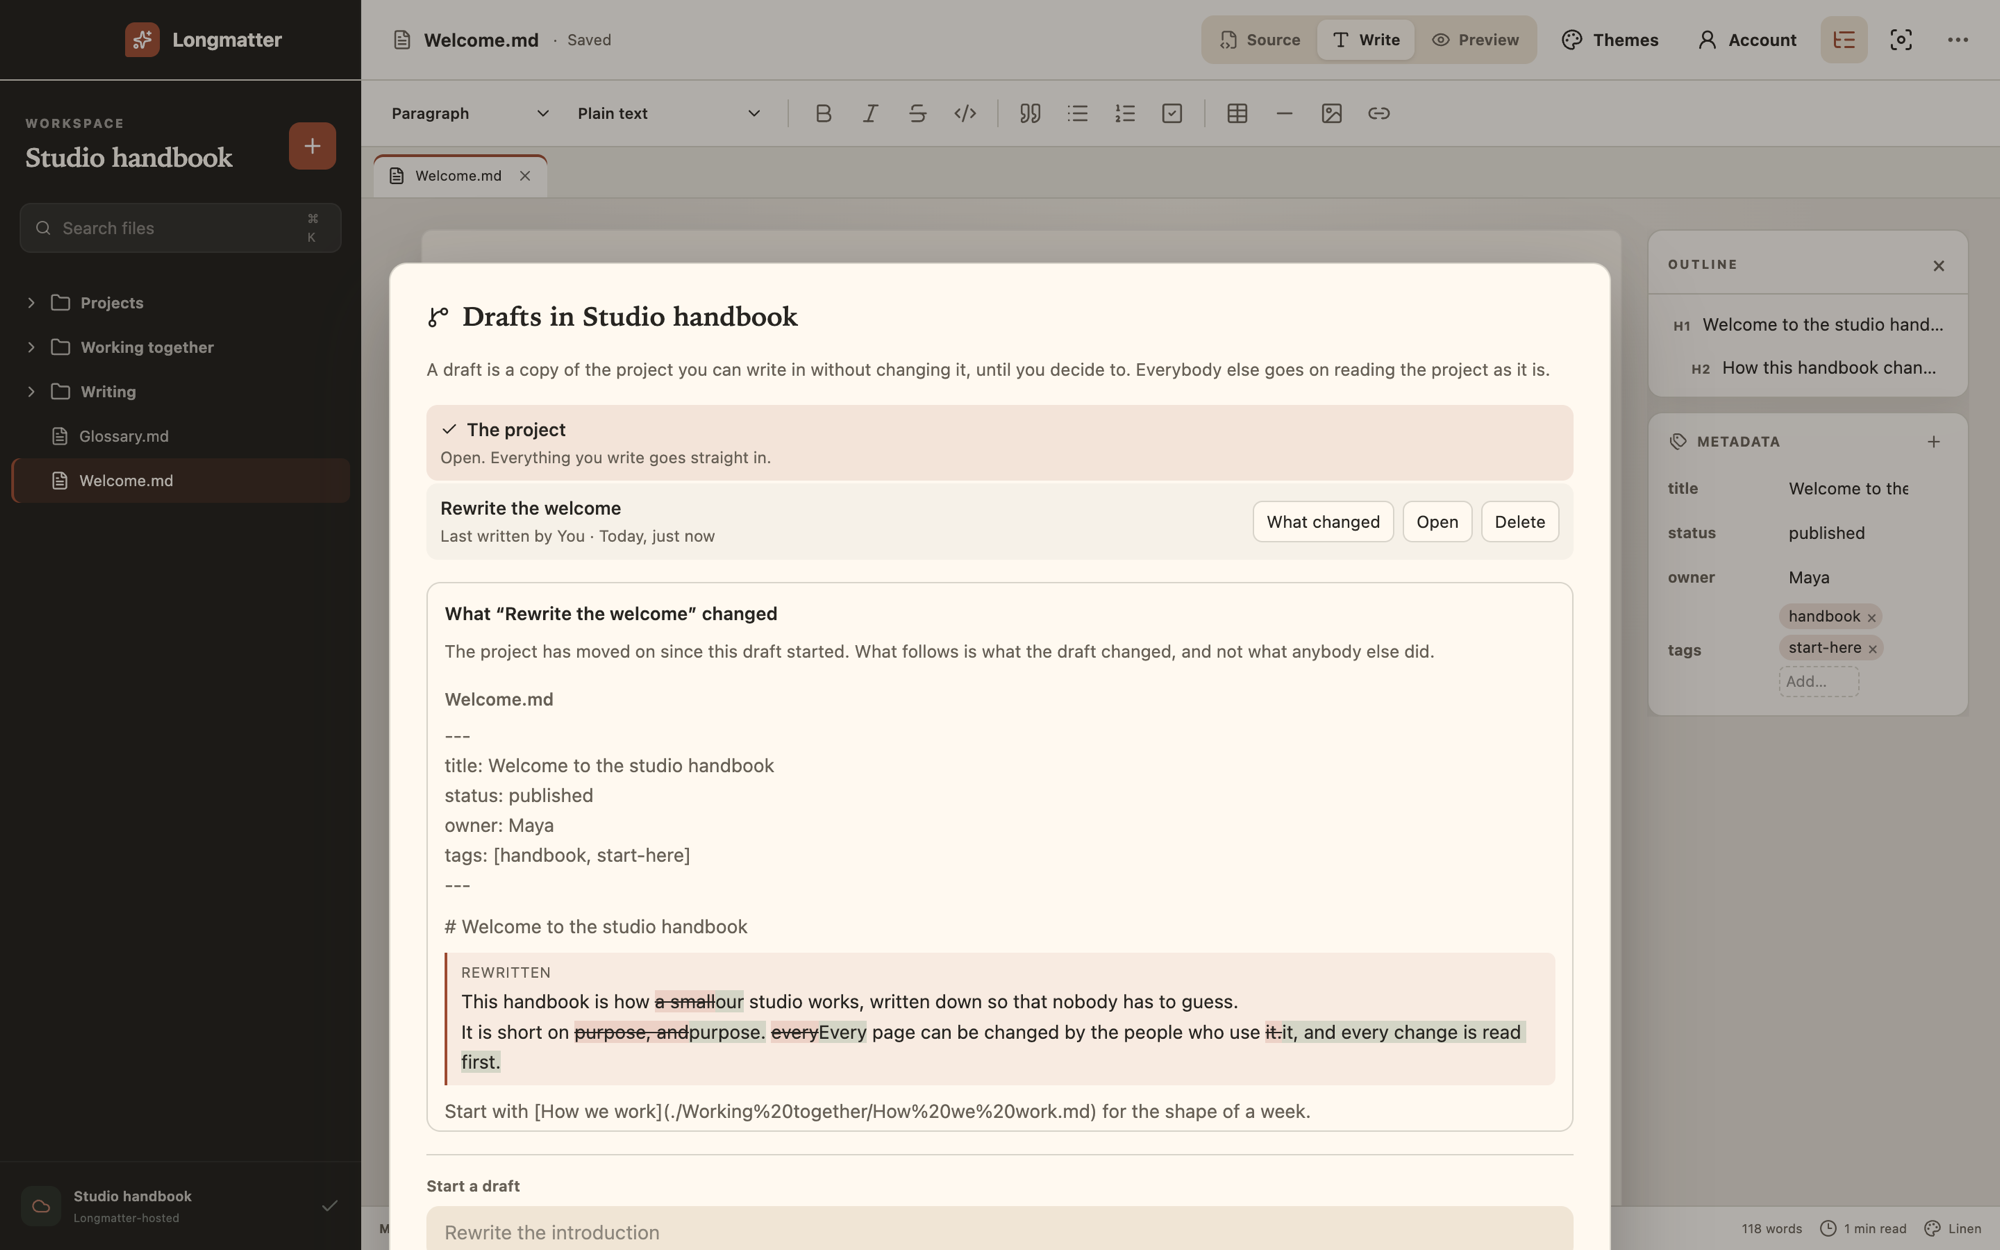Click the What changed button
This screenshot has height=1250, width=2000.
pos(1323,522)
